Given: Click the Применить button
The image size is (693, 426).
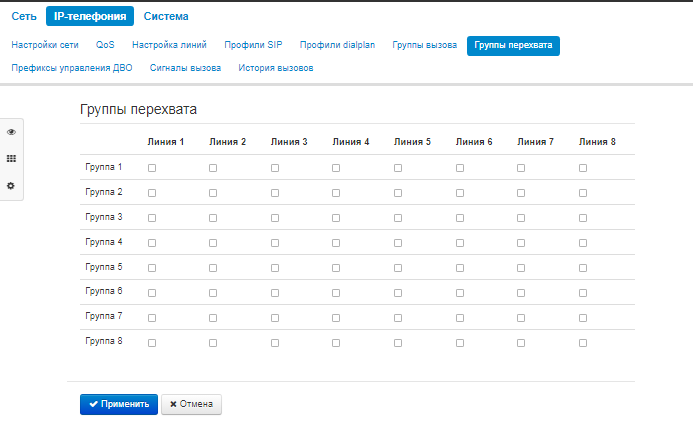Looking at the screenshot, I should pos(118,404).
